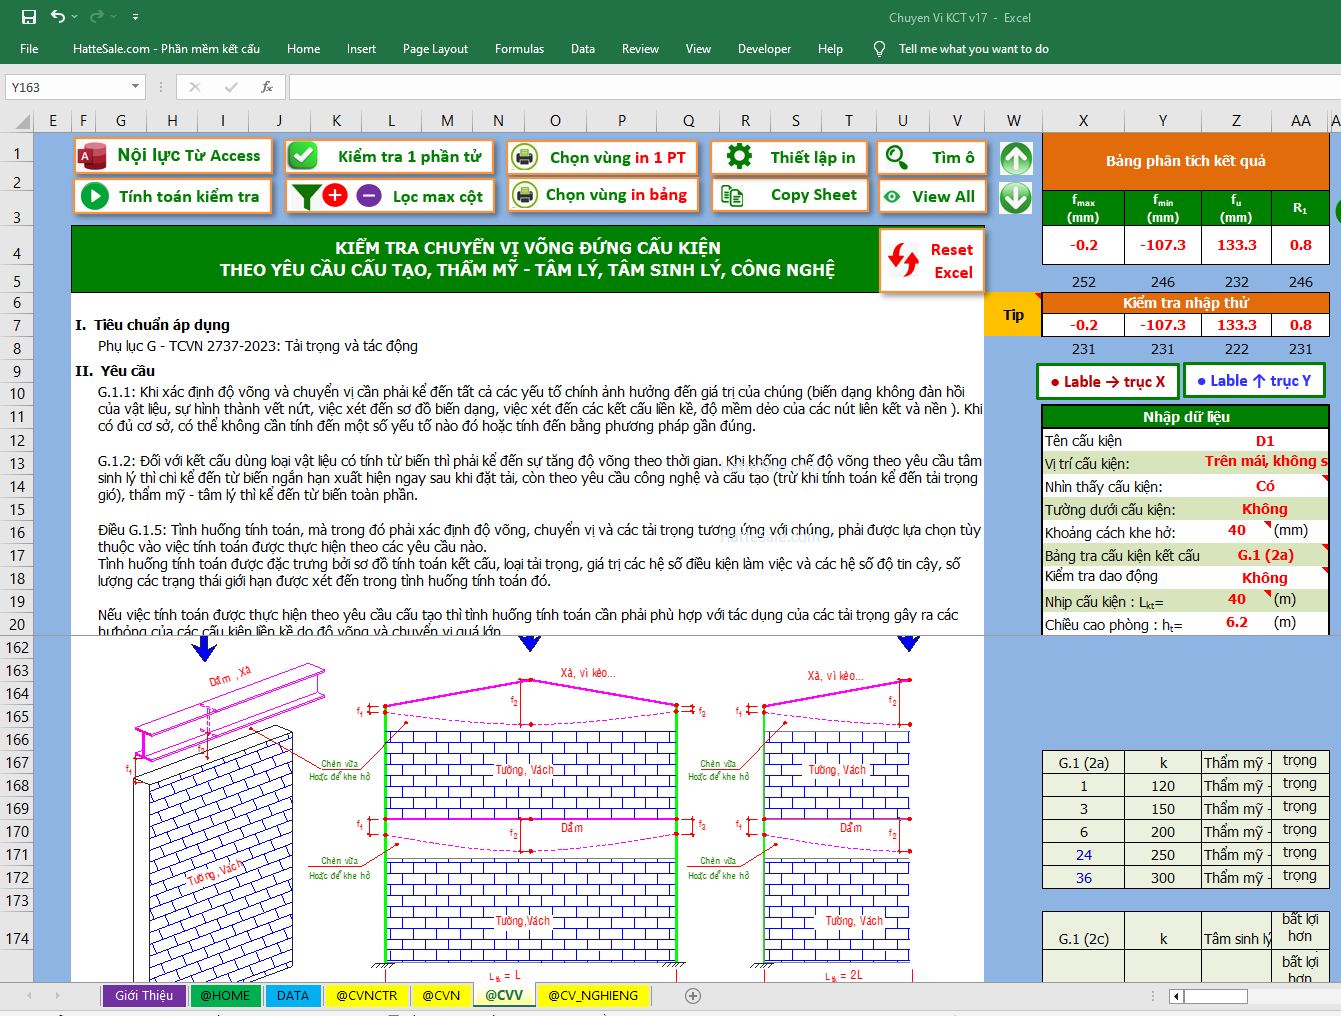The height and width of the screenshot is (1016, 1341).
Task: Click the Access database icon
Action: (92, 156)
